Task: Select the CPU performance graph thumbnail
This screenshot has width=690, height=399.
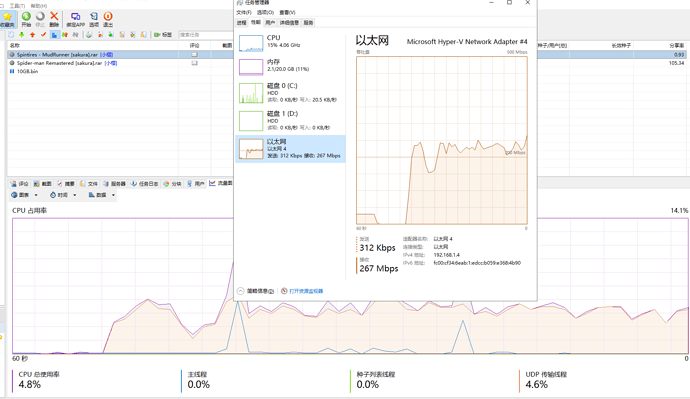Action: click(x=251, y=43)
